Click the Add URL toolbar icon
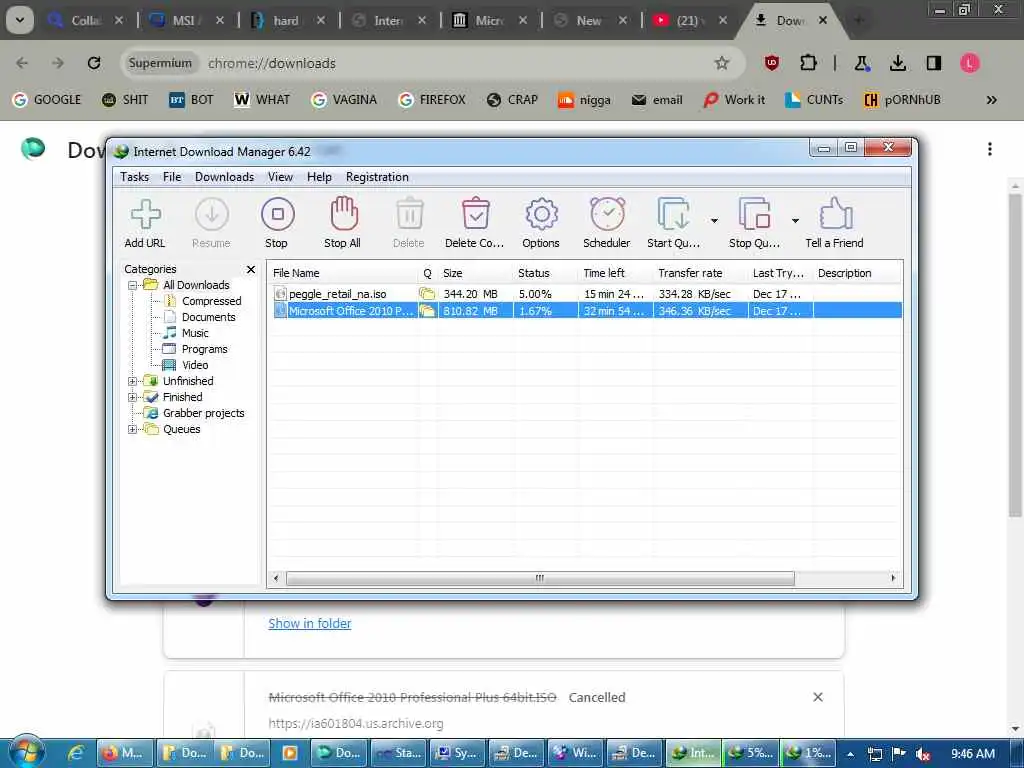 (145, 214)
